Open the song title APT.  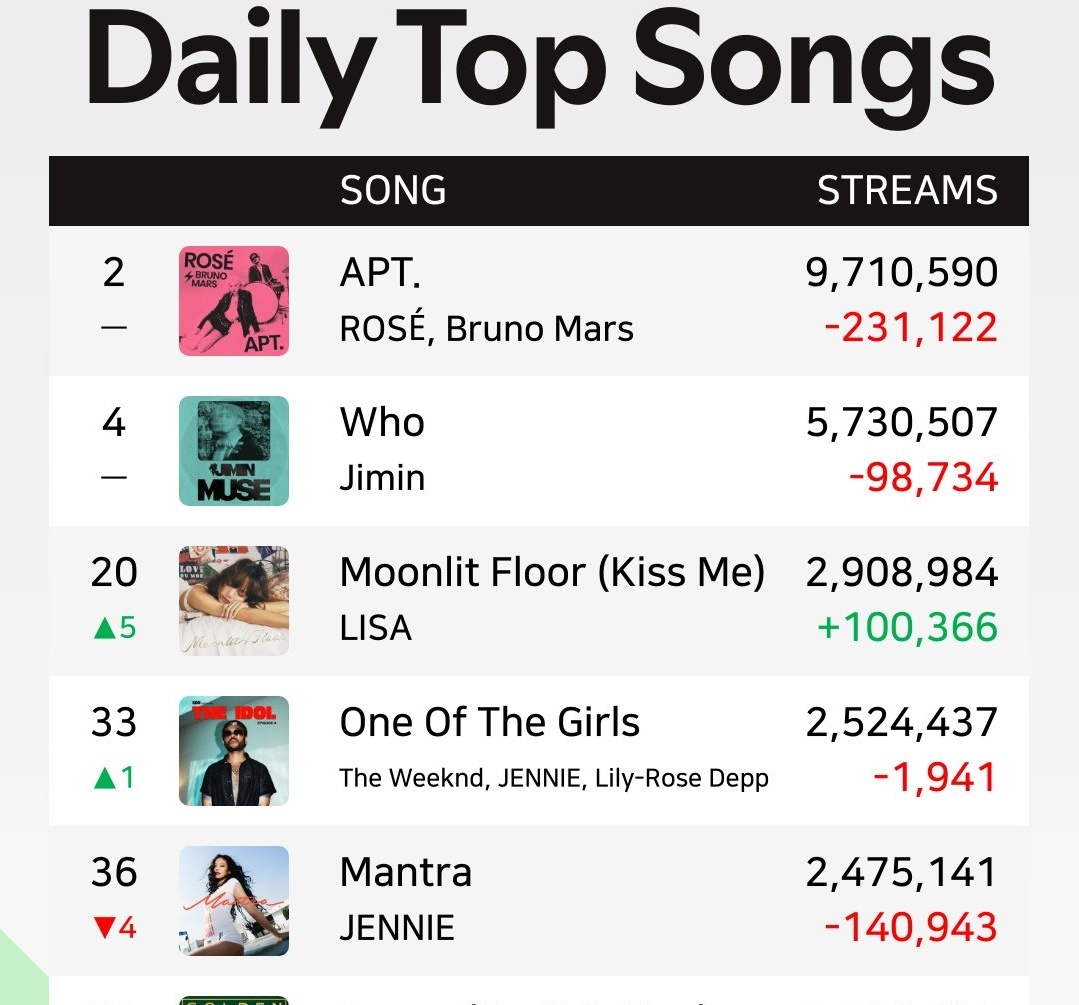[381, 273]
